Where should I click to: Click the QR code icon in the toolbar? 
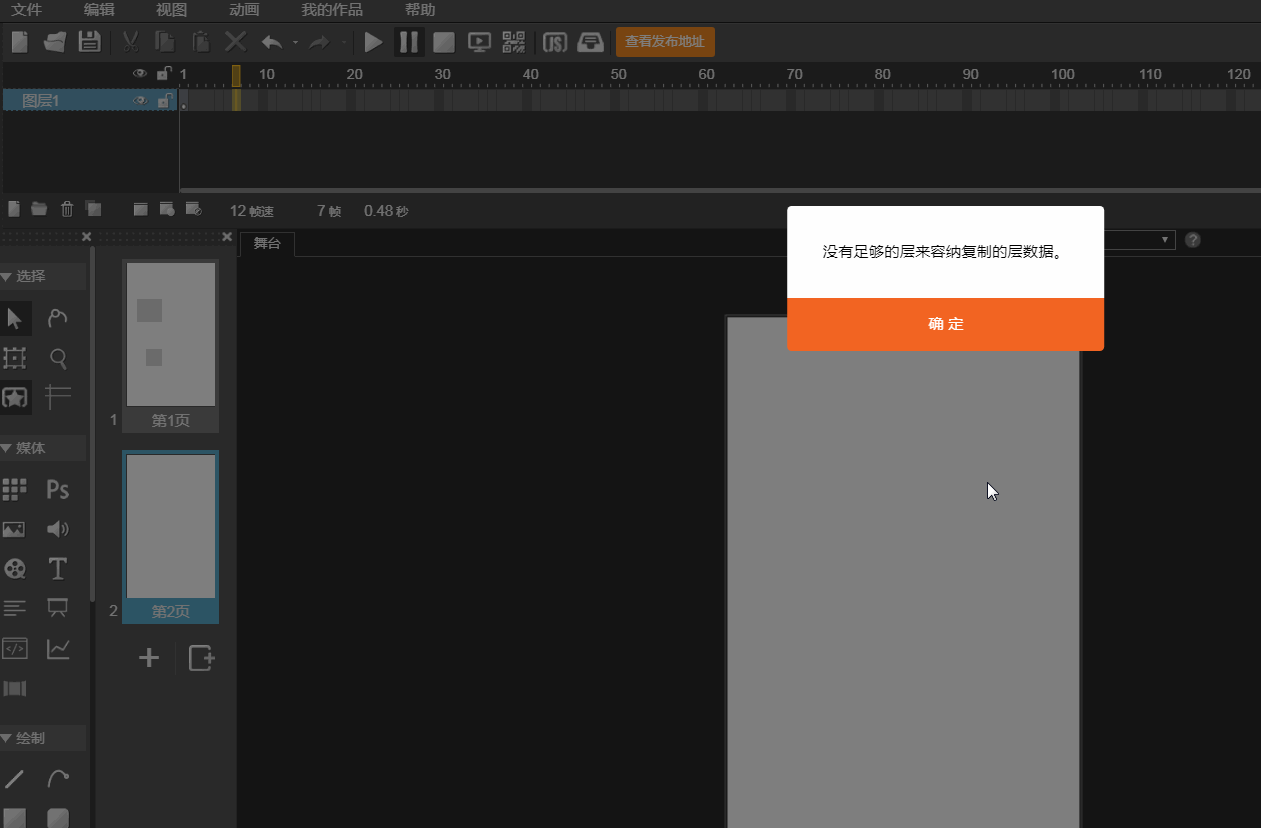coord(513,42)
